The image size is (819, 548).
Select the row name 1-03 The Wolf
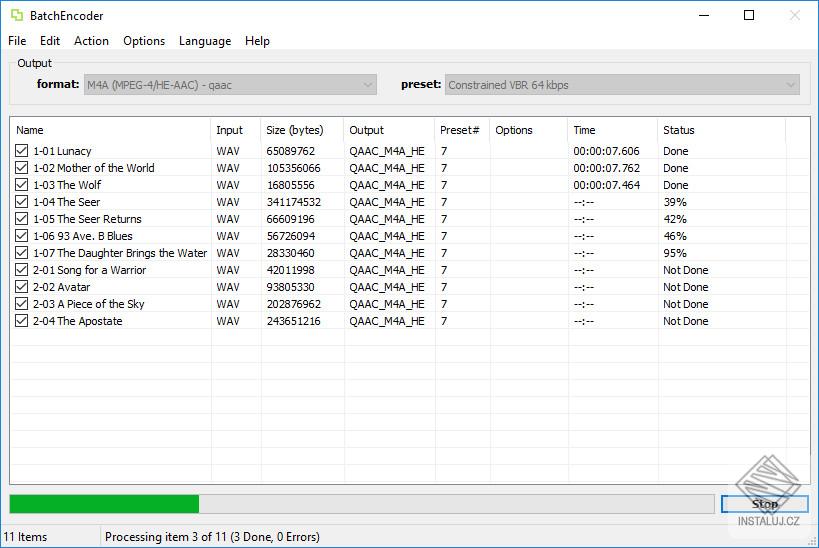tap(67, 185)
